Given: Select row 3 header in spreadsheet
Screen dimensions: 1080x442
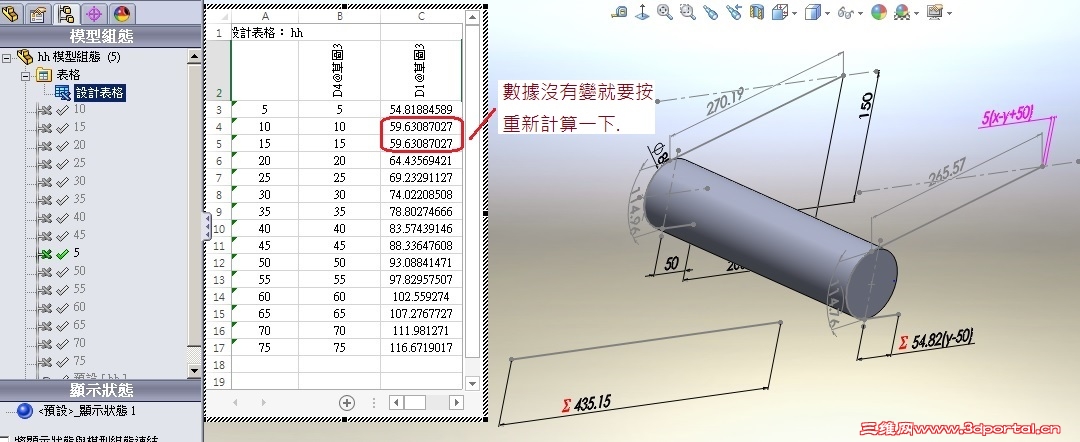Looking at the screenshot, I should [x=219, y=109].
